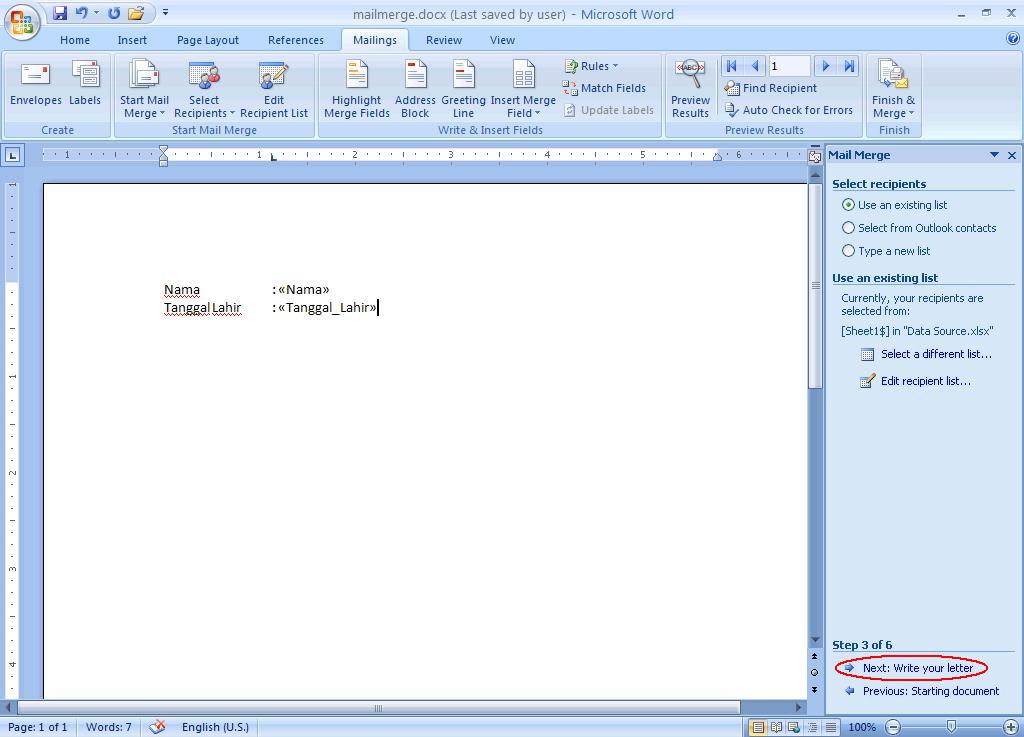1024x737 pixels.
Task: Customize the Quick Access Toolbar dropdown
Action: (165, 12)
